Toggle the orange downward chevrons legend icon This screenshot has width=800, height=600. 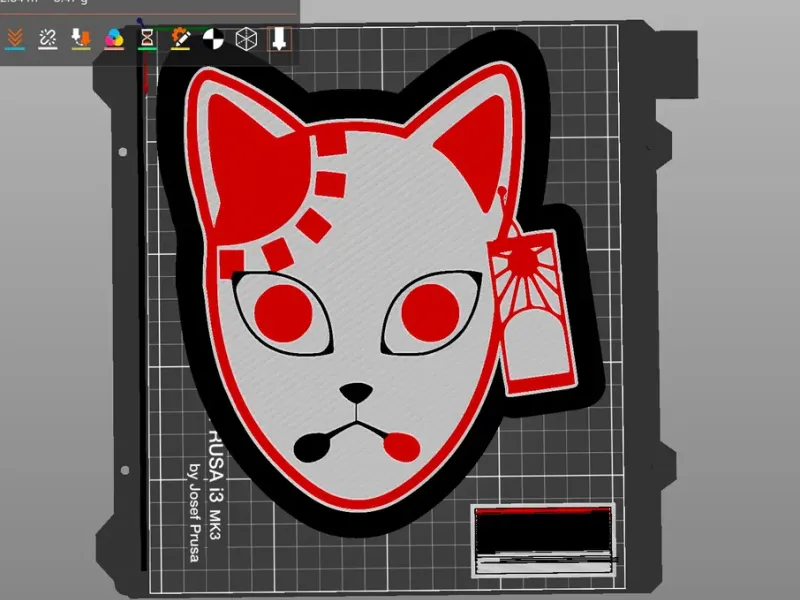click(x=15, y=39)
